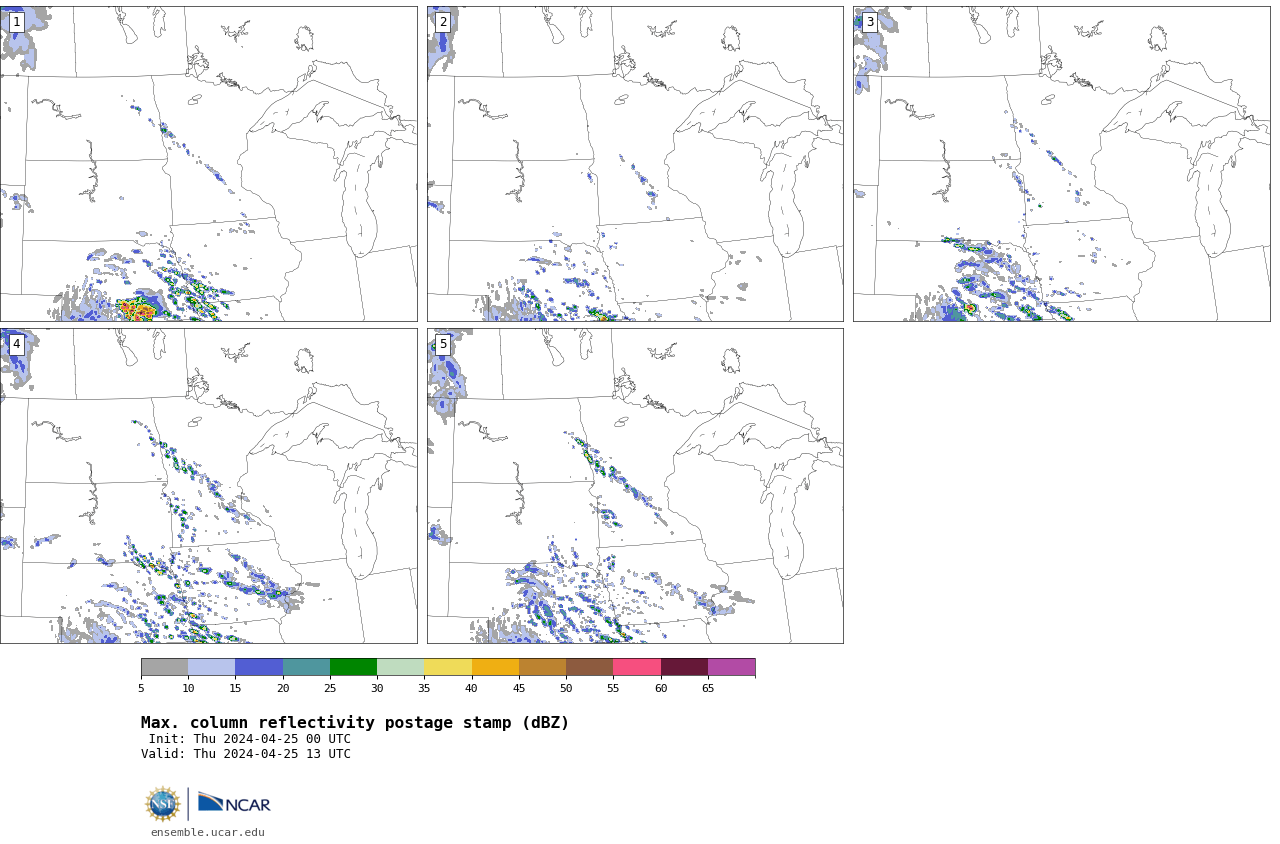Open ensemble member 4 reflectivity map
1280x844 pixels.
pyautogui.click(x=208, y=486)
